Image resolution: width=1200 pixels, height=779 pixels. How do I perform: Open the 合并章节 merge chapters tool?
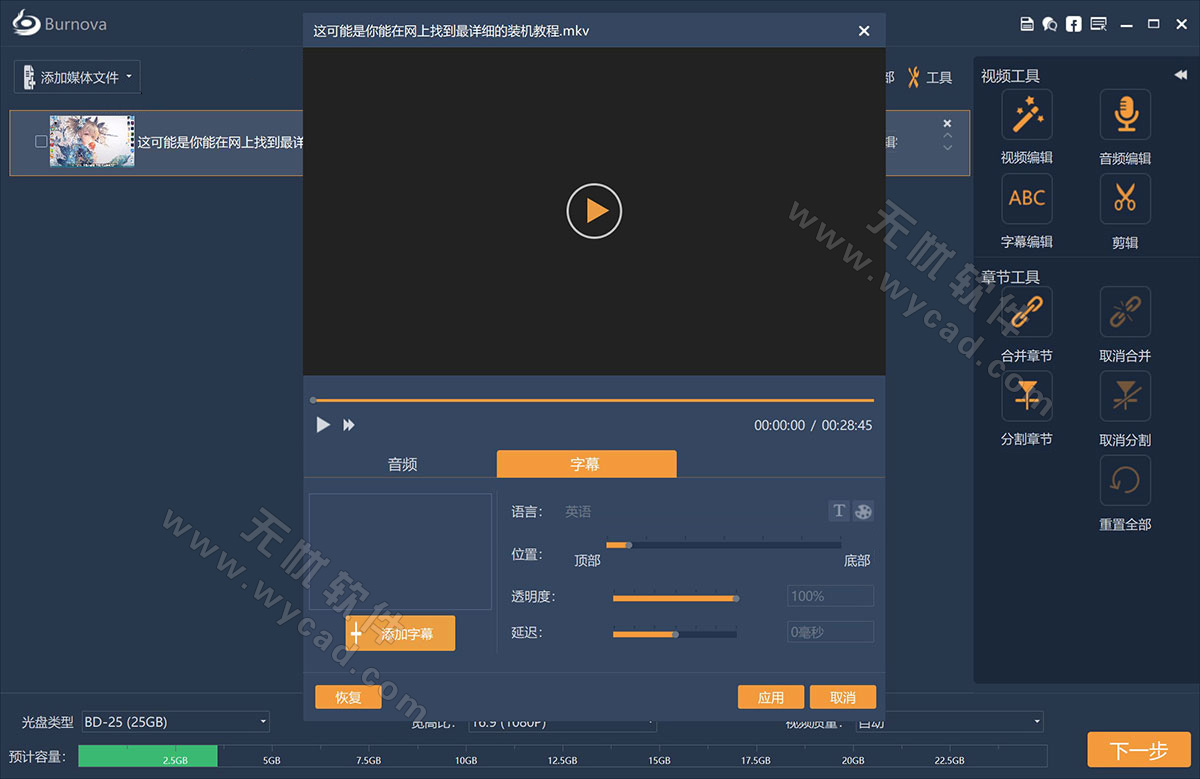click(1027, 312)
